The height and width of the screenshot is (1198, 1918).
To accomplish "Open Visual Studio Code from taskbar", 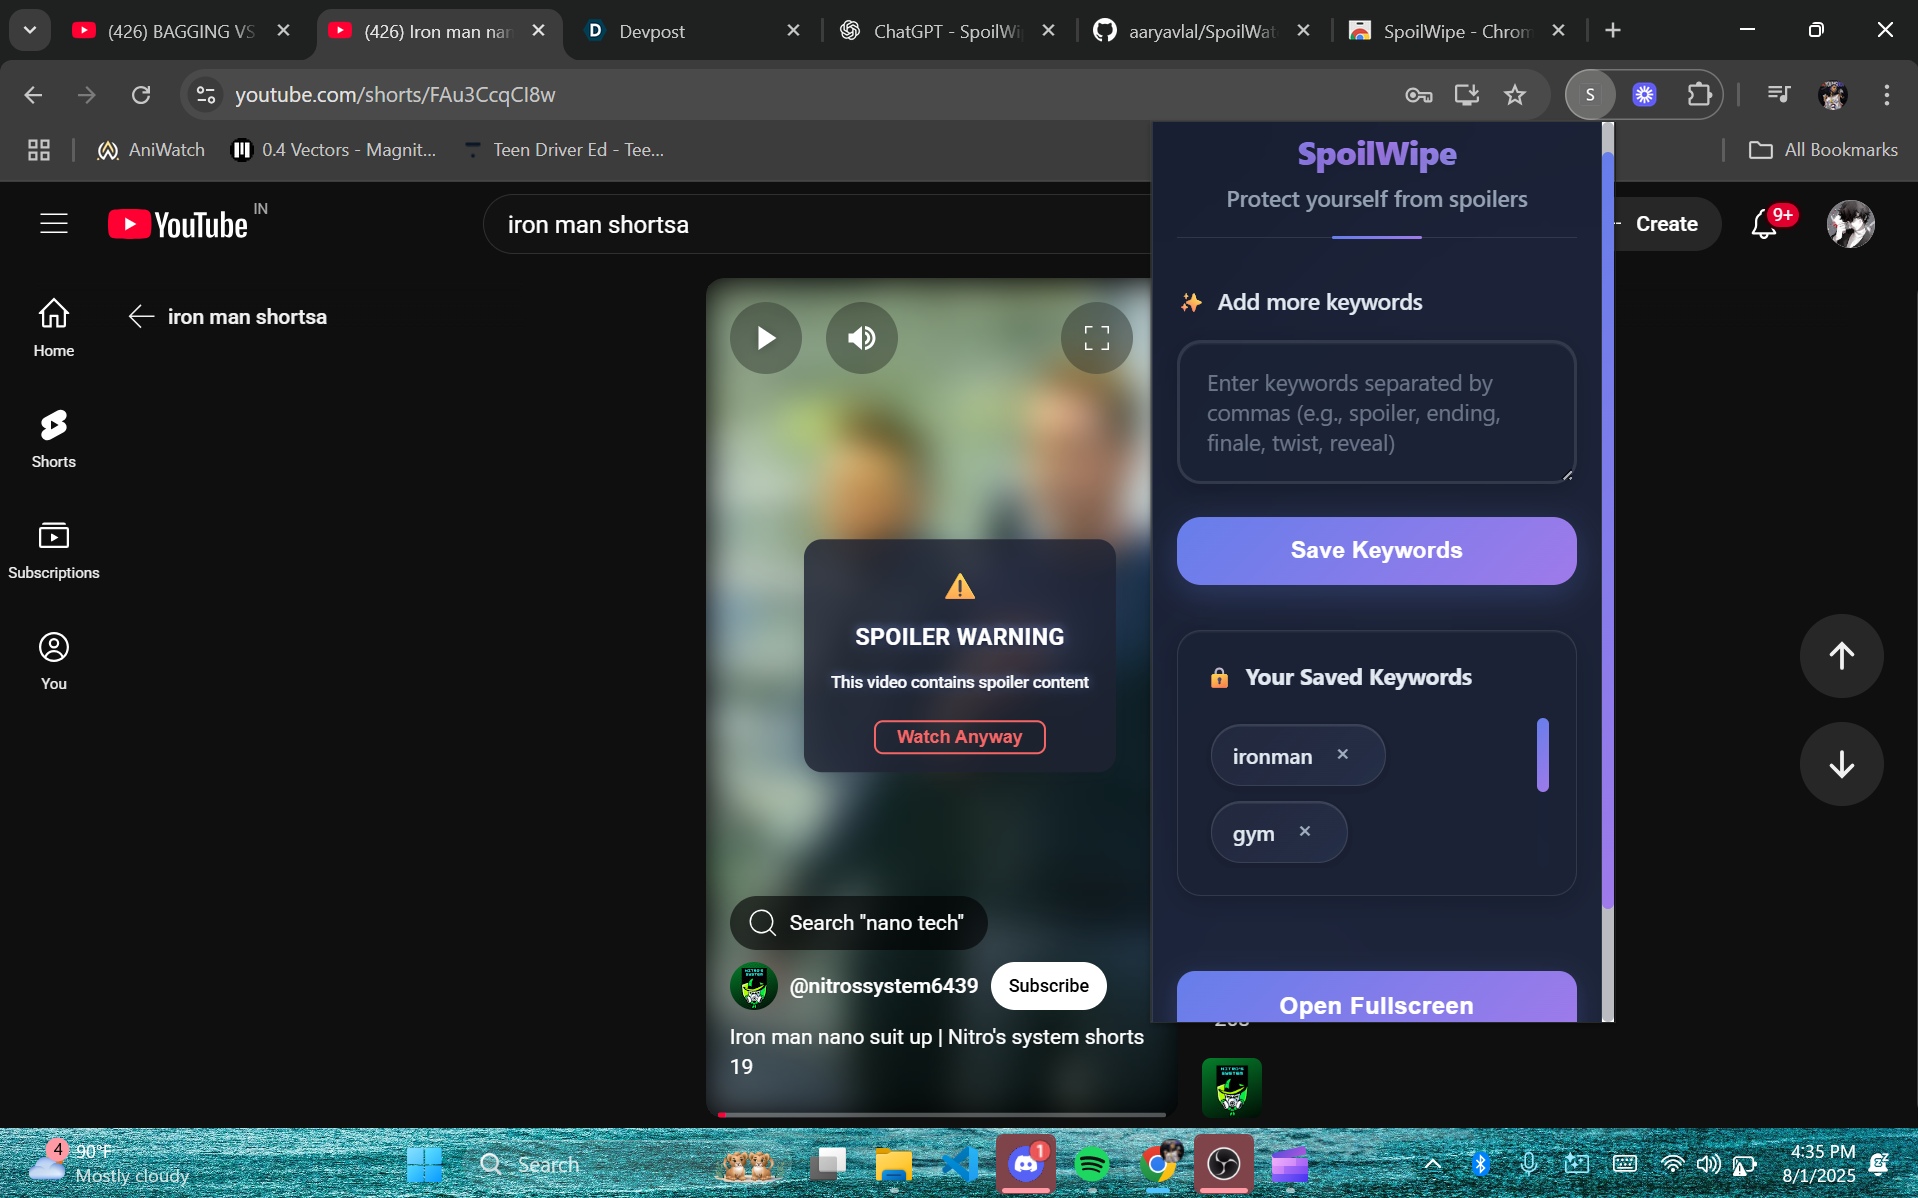I will click(x=960, y=1164).
